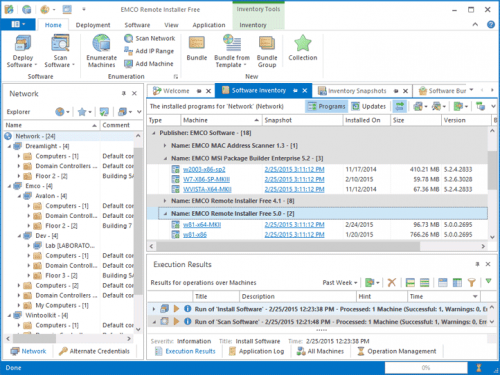The height and width of the screenshot is (375, 500).
Task: Open the w2003-x86-sp2 machine link
Action: coord(204,169)
